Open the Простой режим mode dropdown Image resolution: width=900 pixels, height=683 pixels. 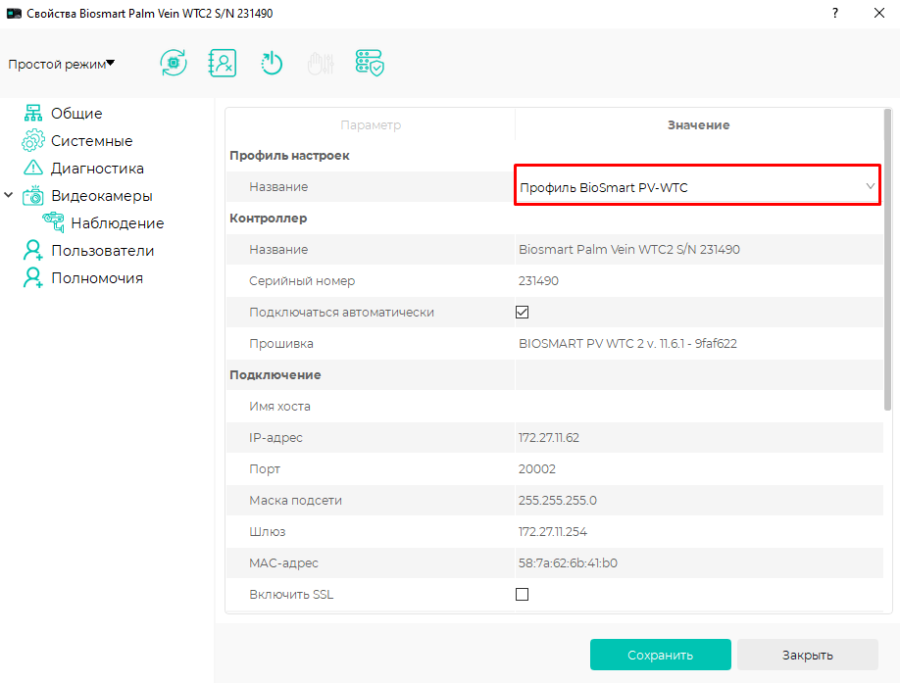(61, 64)
